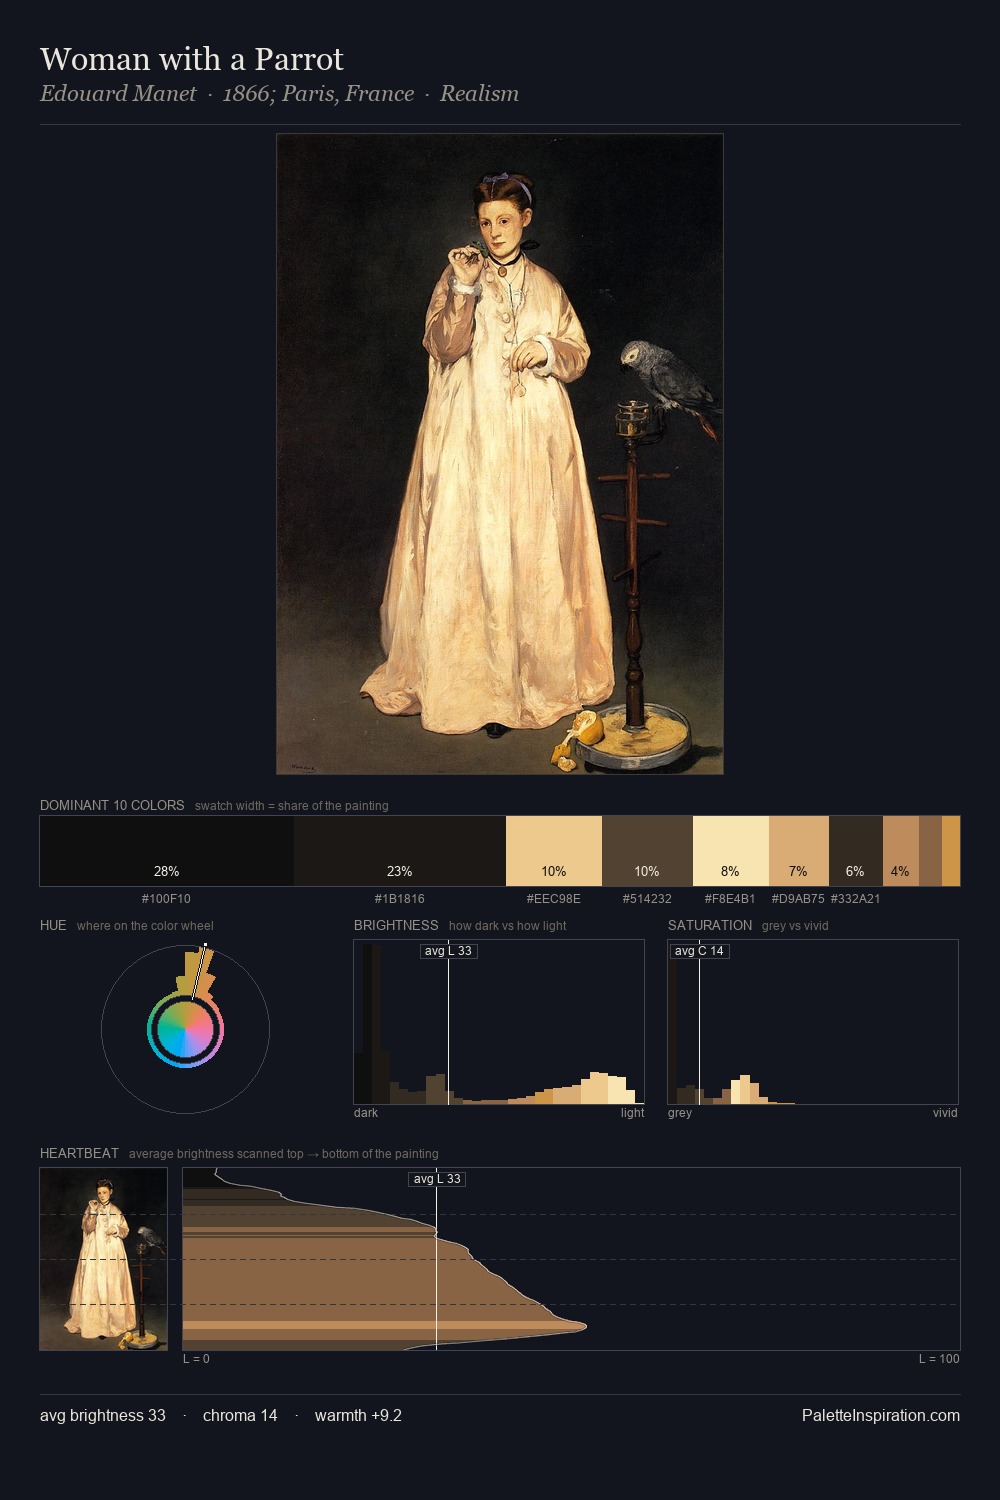Click the 'grey' saturation axis label
Screen dimensions: 1000x1500
coord(680,1113)
